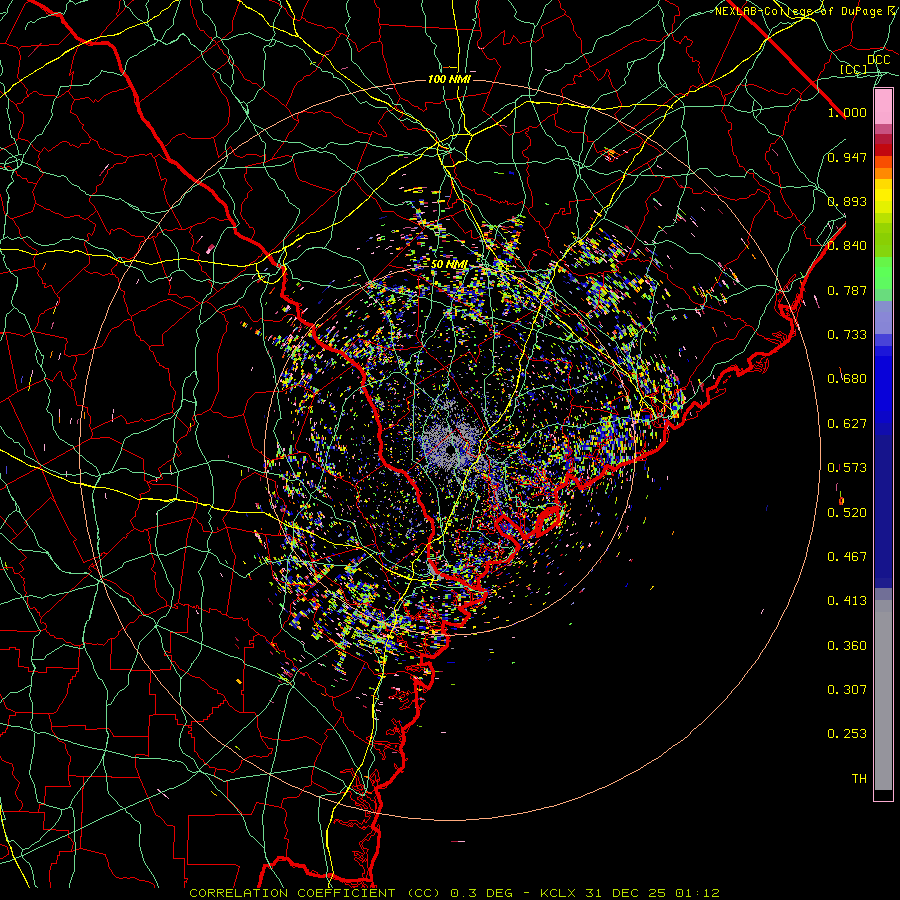Click the 0.520 scale value
Screen dimensions: 900x900
tap(847, 512)
